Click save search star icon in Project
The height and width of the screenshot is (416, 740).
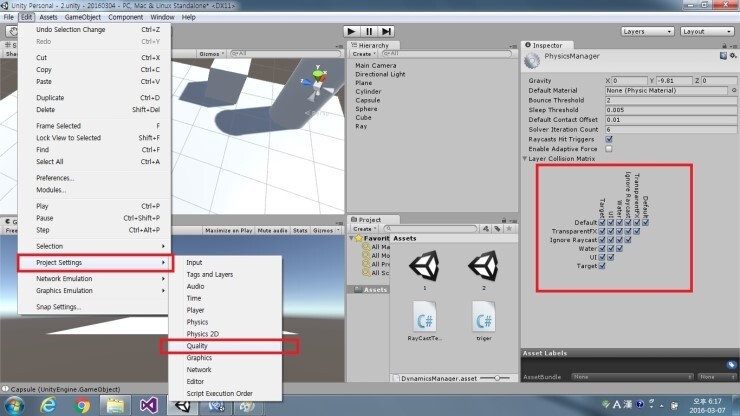point(509,229)
